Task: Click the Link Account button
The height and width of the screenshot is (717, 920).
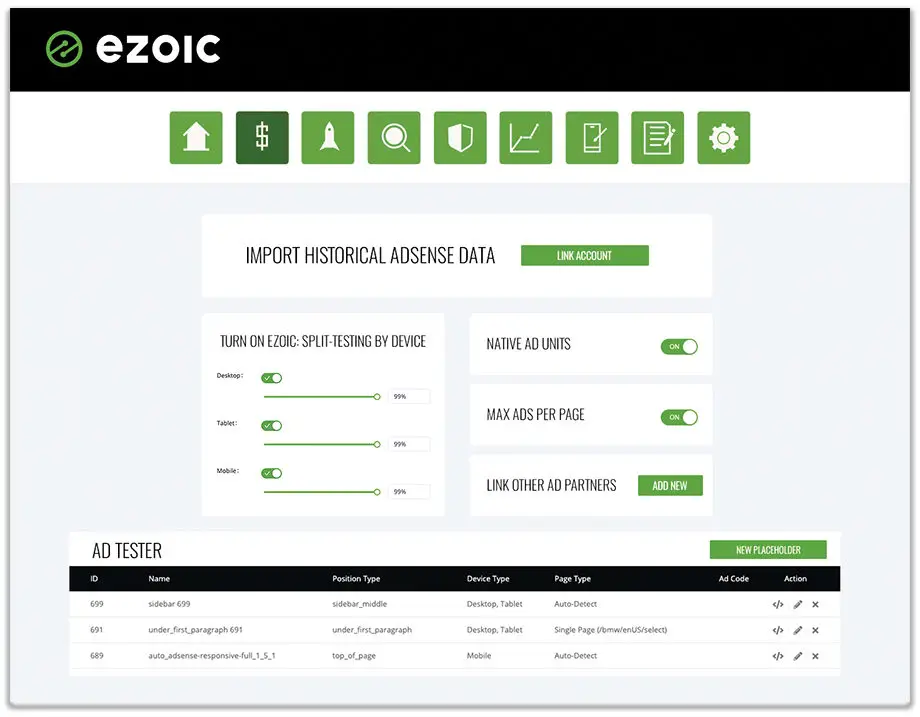Action: (584, 255)
